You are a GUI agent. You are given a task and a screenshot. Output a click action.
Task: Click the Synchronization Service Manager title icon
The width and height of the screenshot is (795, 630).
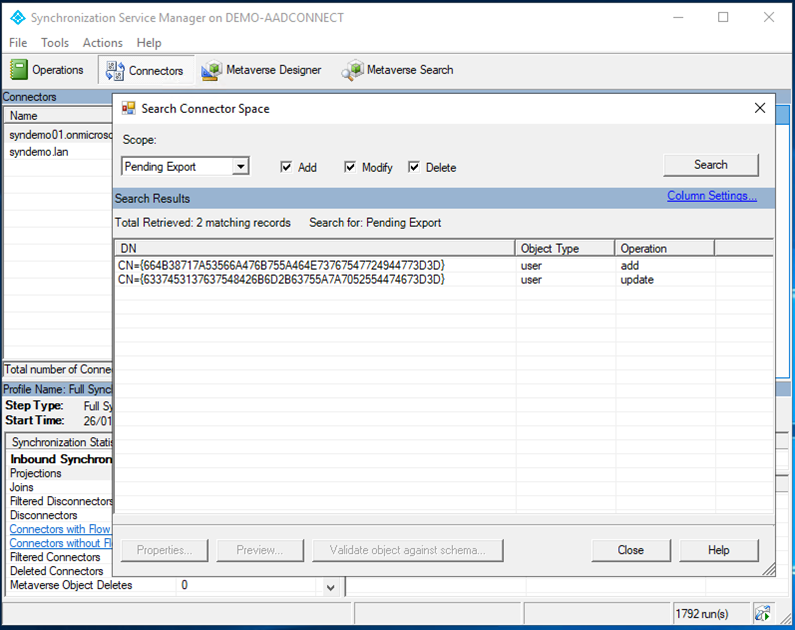(16, 17)
